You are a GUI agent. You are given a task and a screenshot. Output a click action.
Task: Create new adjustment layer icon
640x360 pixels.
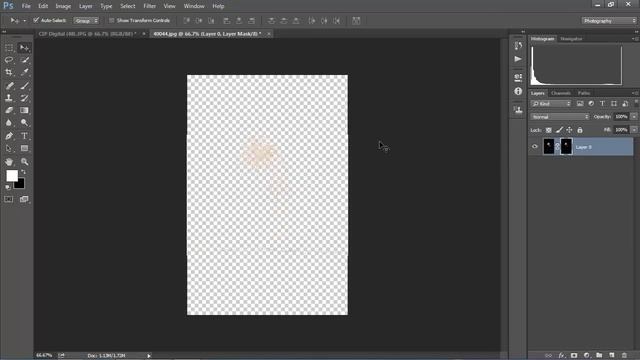point(587,356)
